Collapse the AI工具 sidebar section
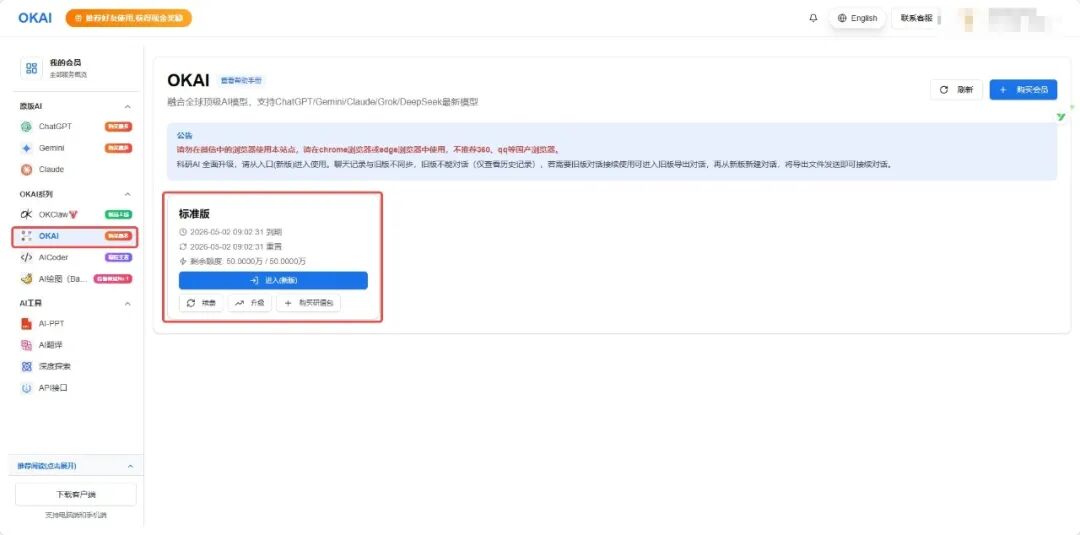The height and width of the screenshot is (535, 1080). (x=127, y=303)
